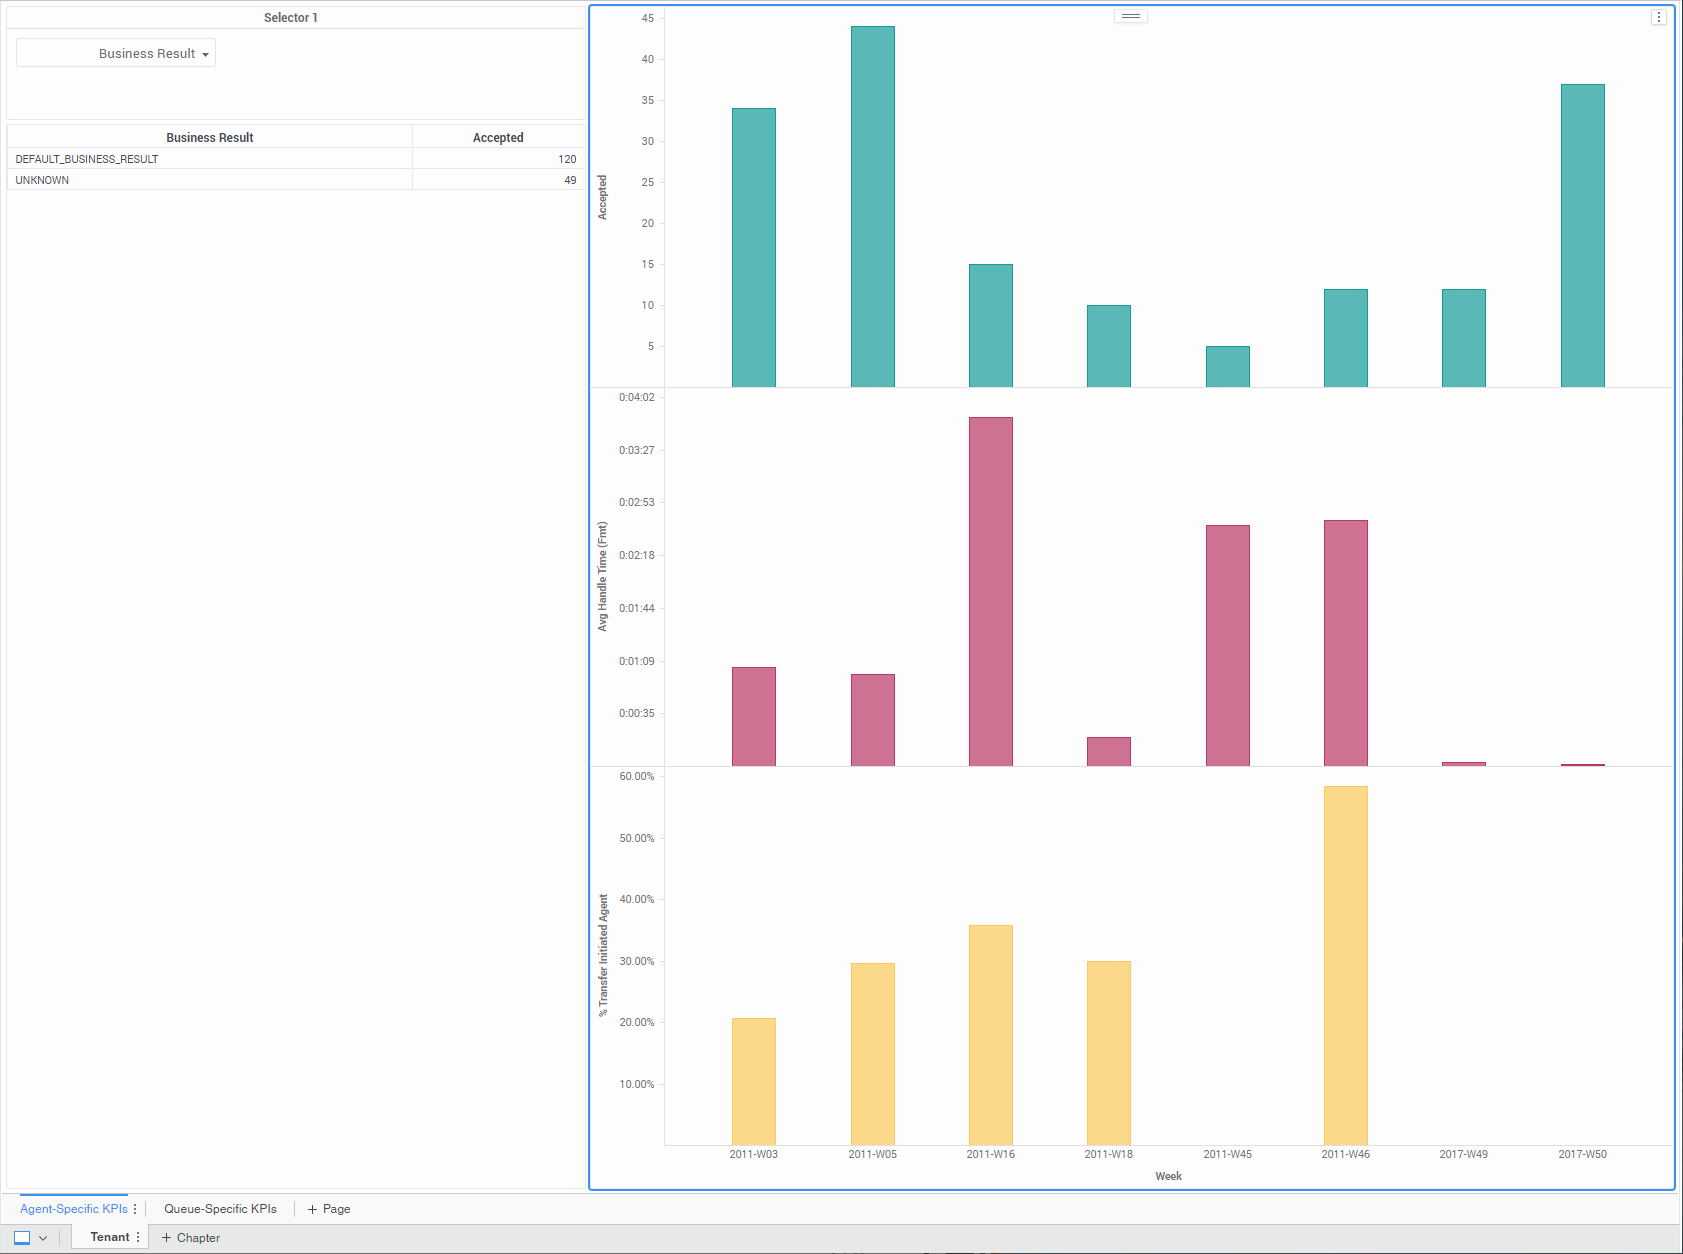
Task: Sort by the Accepted column header
Action: click(x=497, y=138)
